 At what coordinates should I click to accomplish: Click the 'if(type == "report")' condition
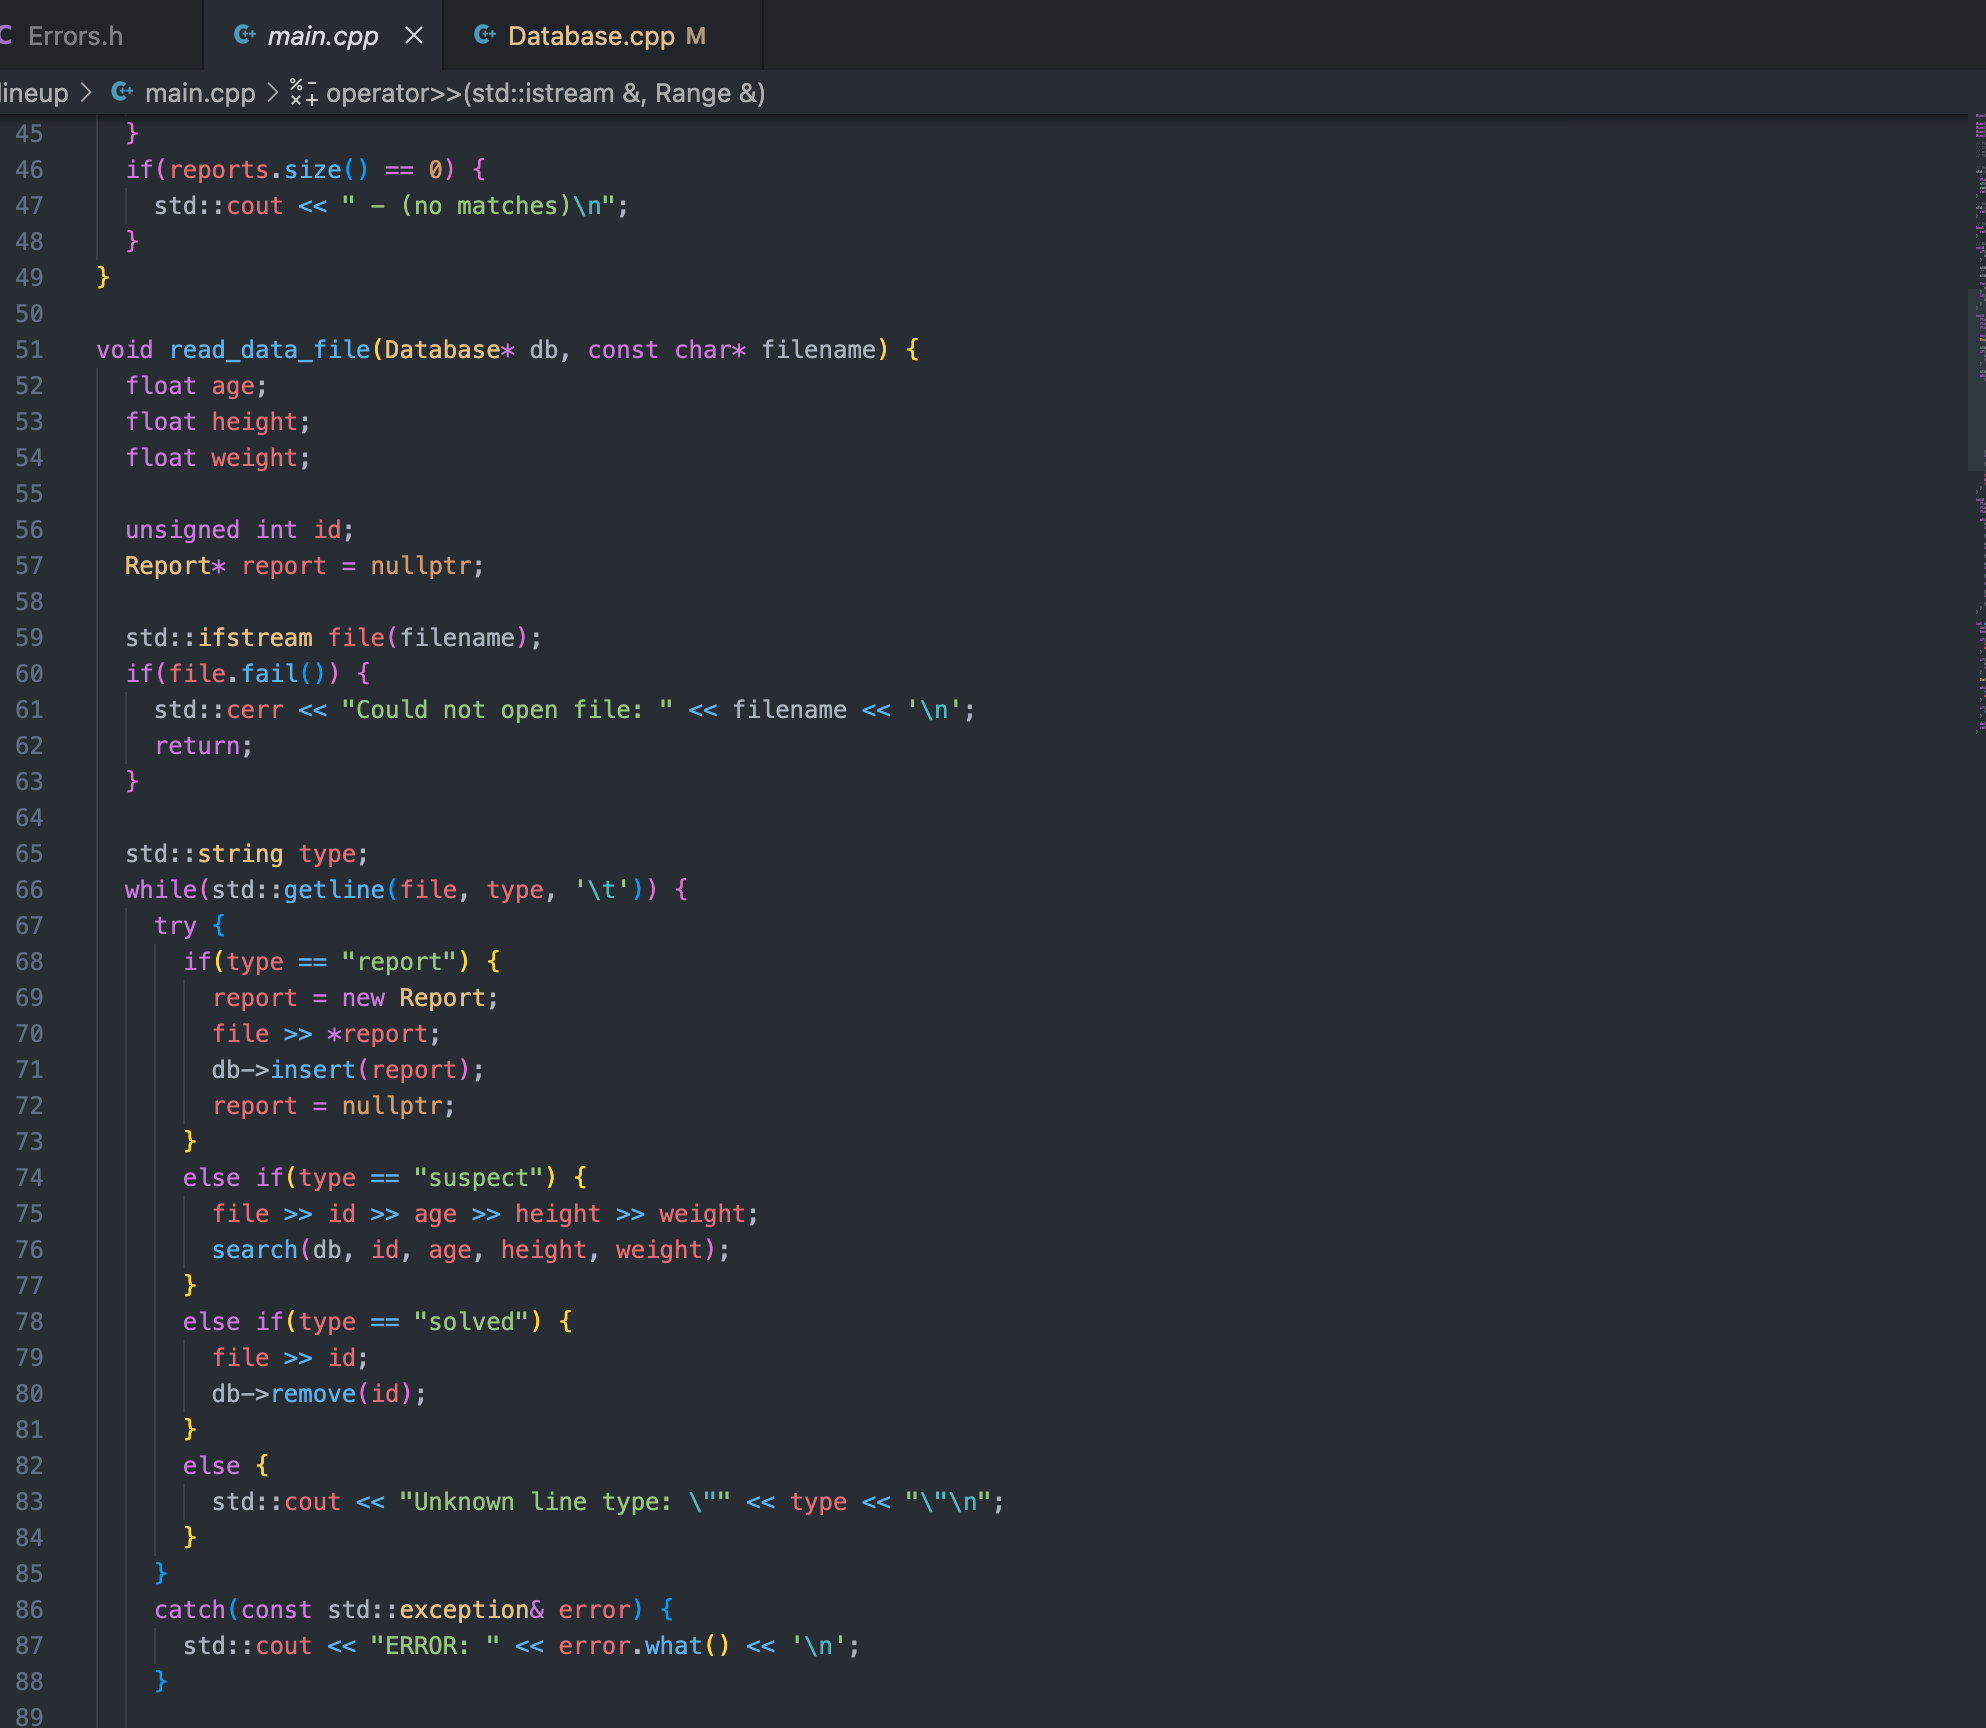tap(341, 962)
